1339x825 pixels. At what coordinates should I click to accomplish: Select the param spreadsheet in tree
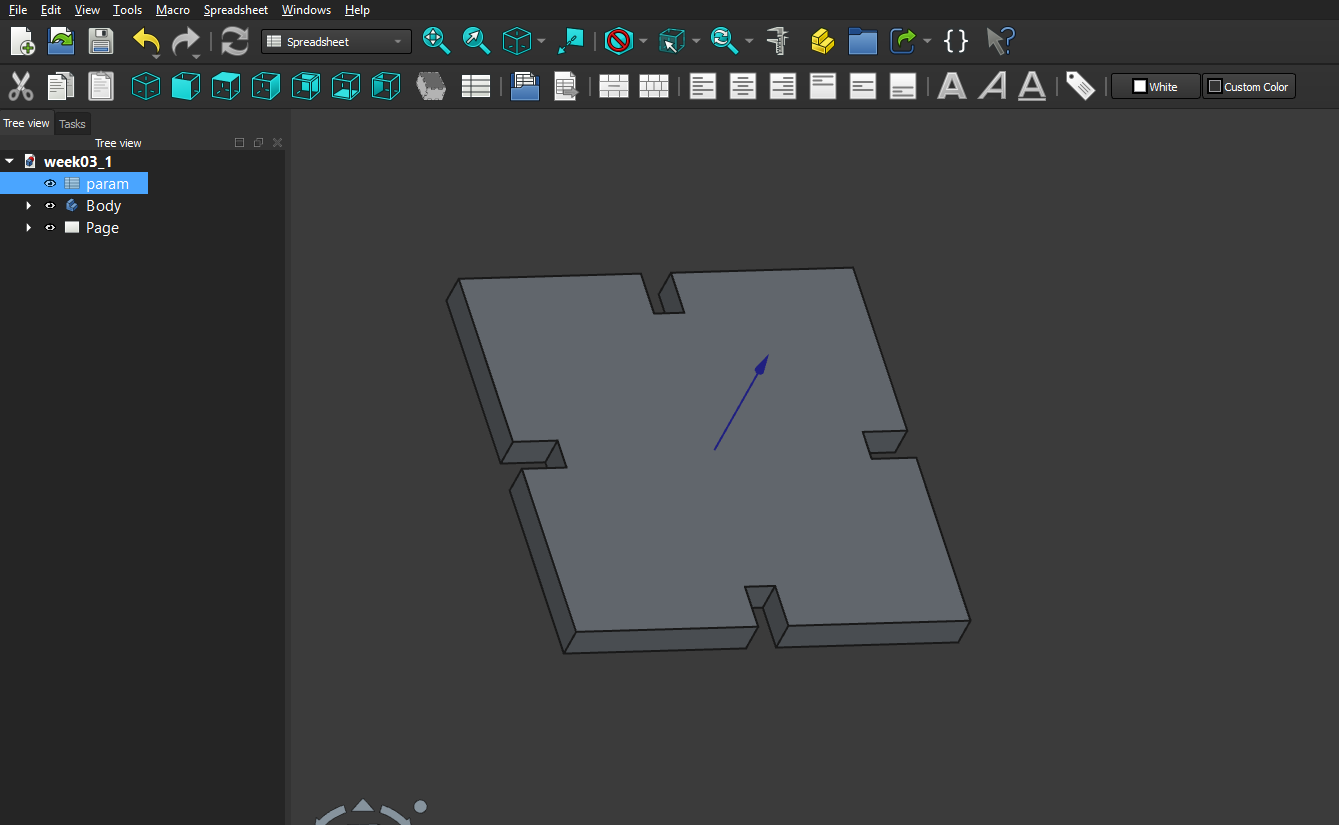pyautogui.click(x=107, y=183)
